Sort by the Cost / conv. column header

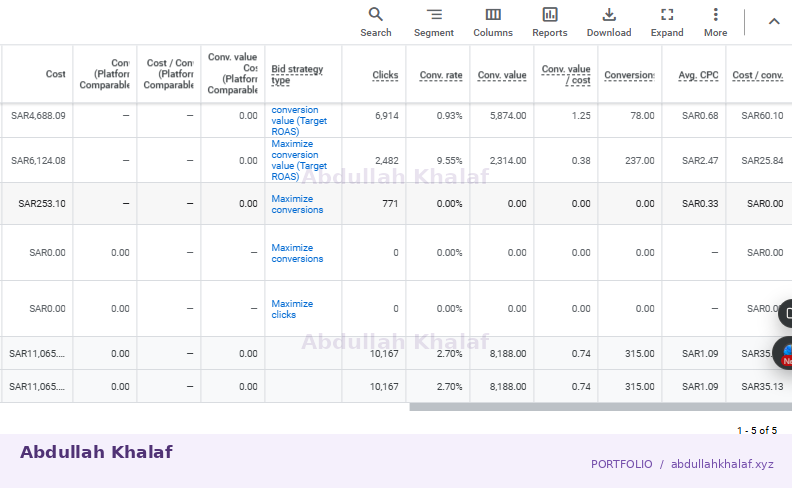(758, 75)
